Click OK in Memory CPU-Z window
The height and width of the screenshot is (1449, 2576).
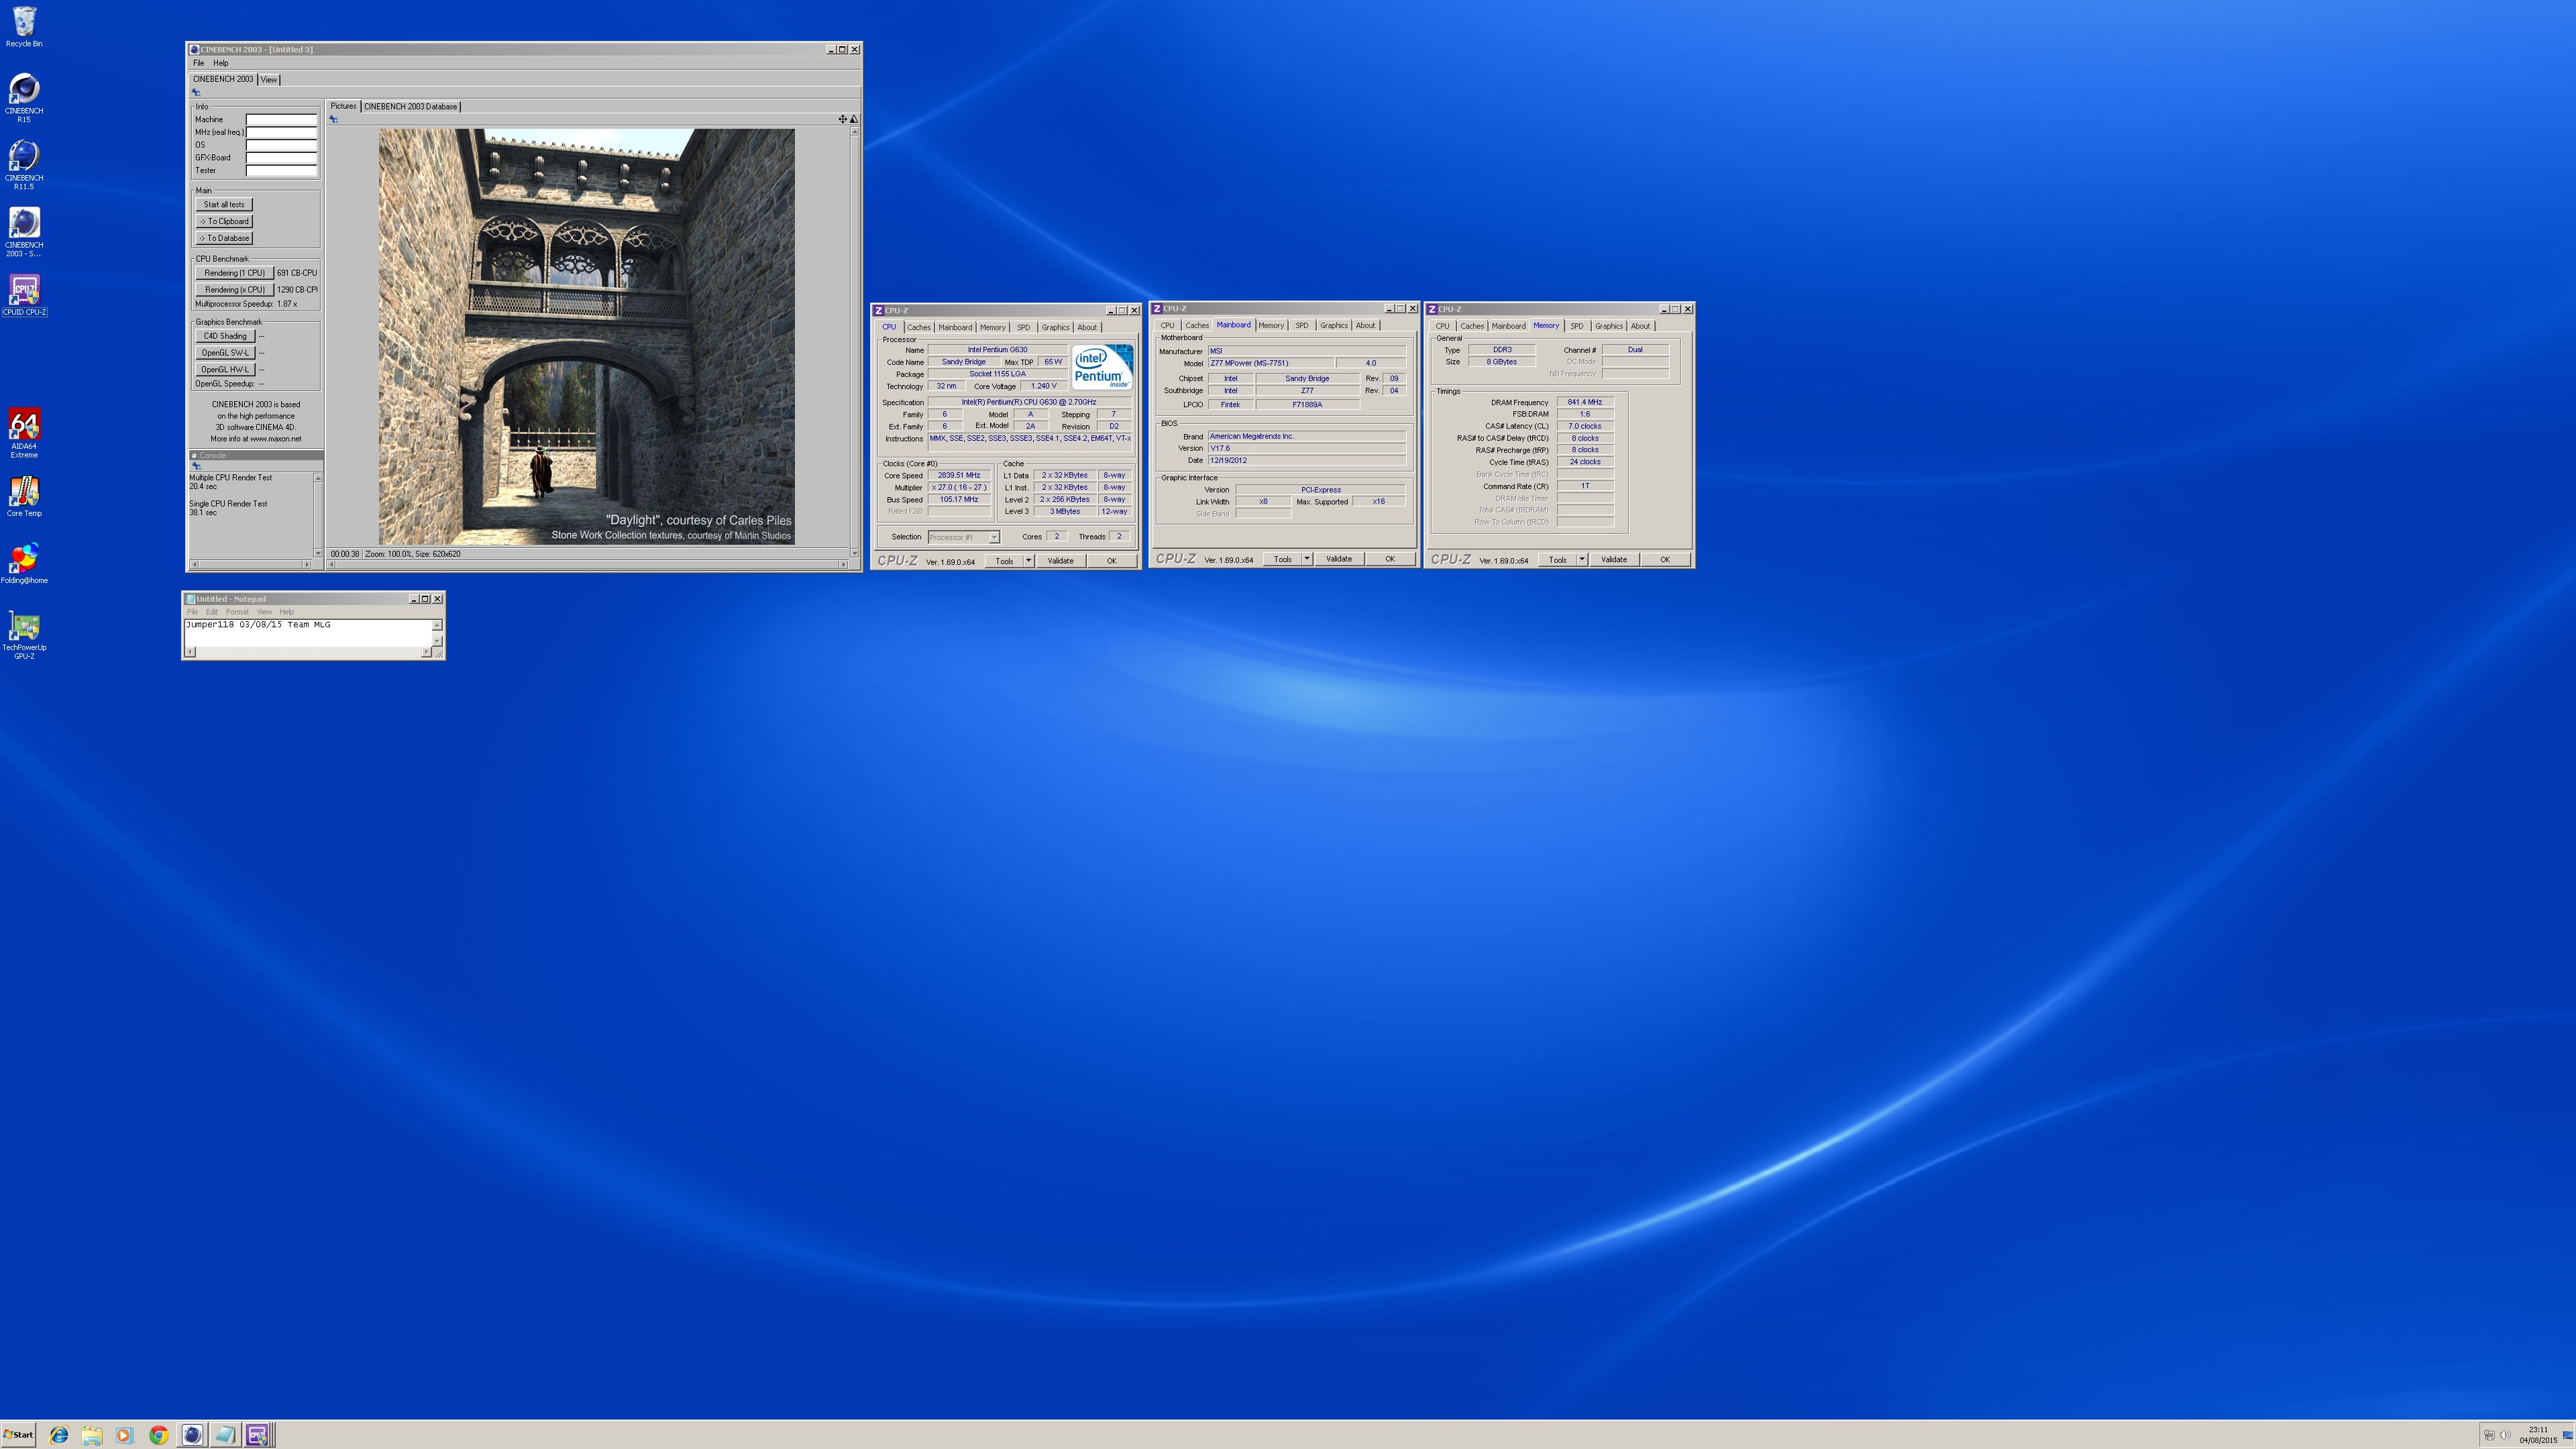(x=1665, y=560)
